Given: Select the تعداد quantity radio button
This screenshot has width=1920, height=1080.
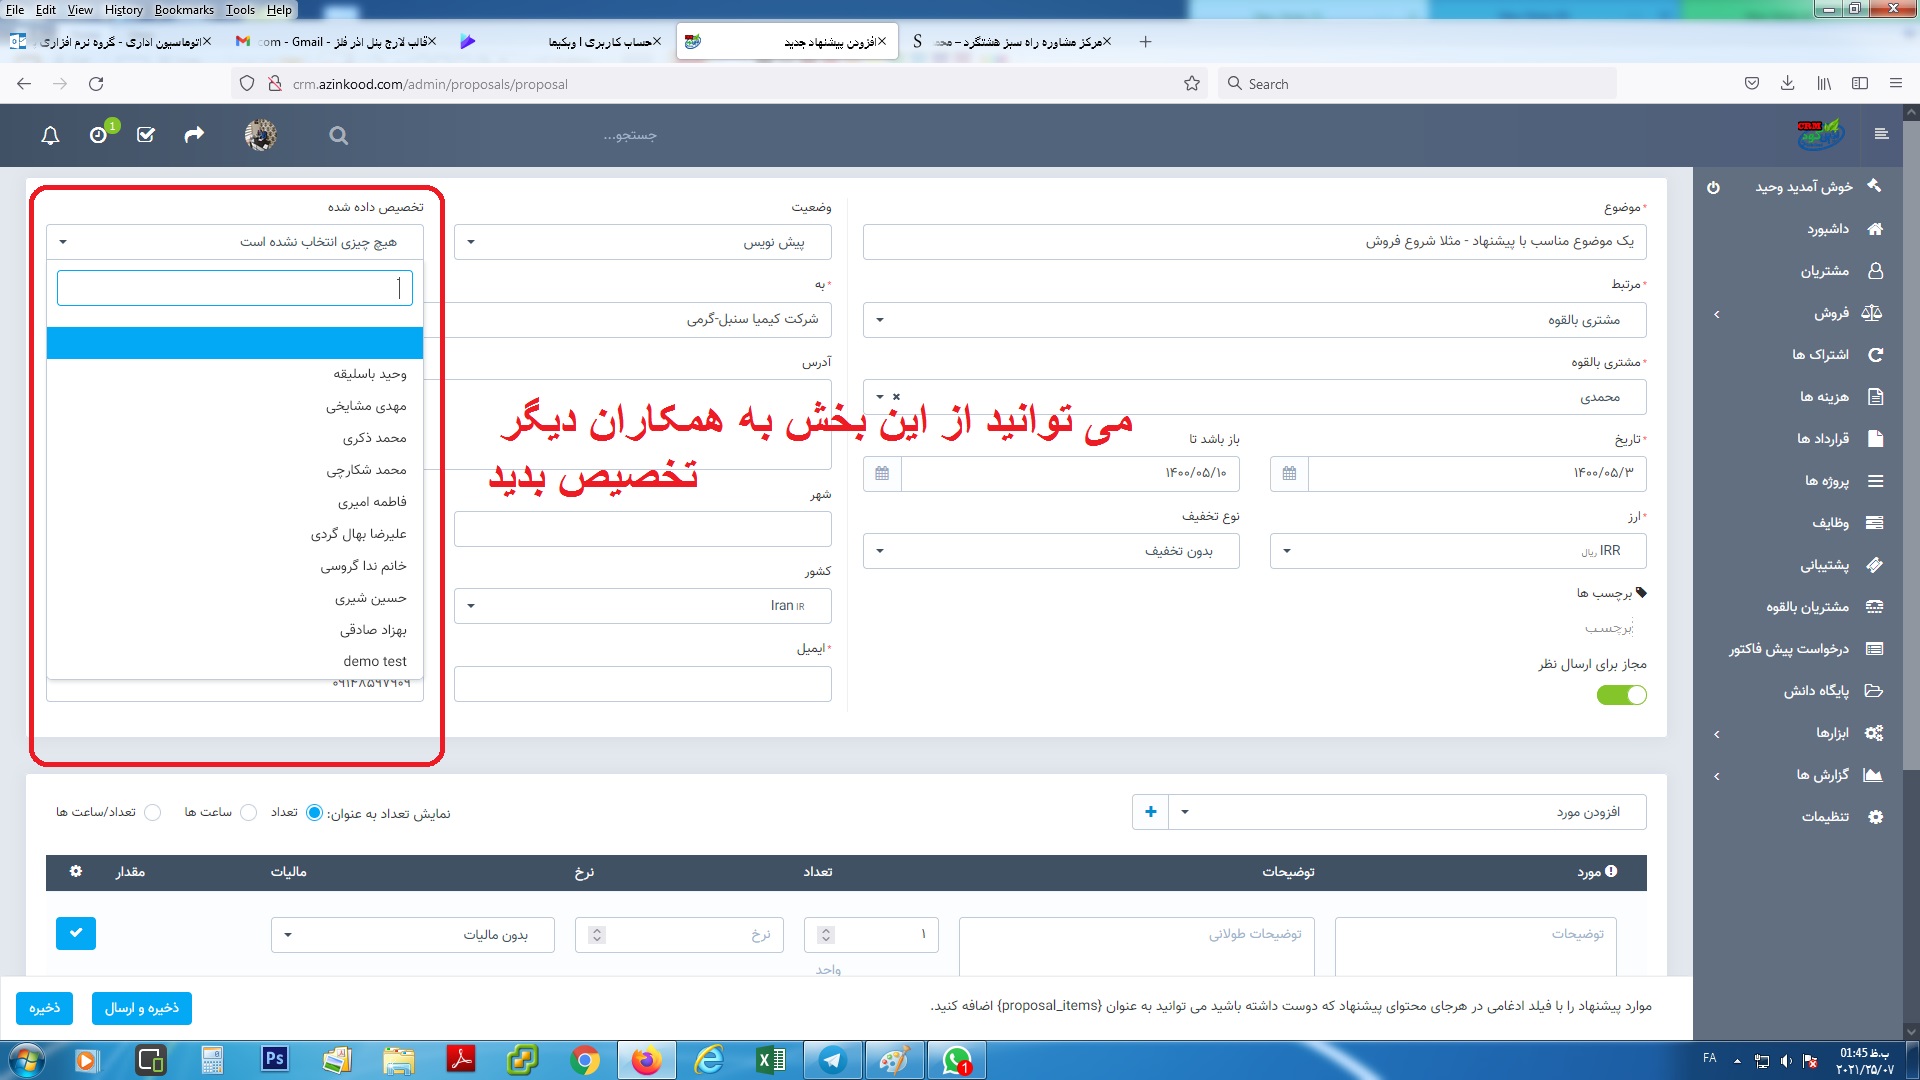Looking at the screenshot, I should click(x=314, y=813).
